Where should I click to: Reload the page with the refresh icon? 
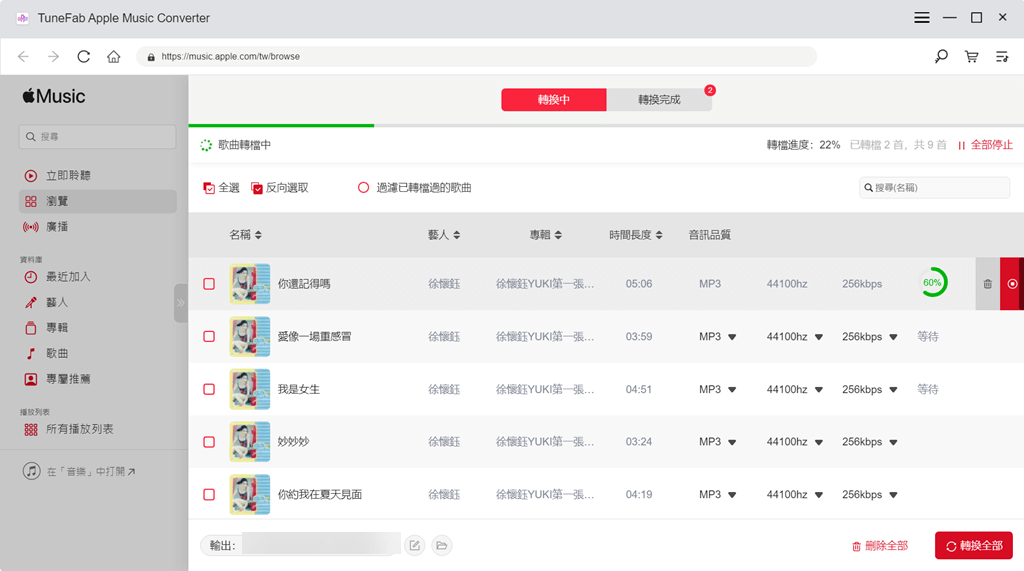(x=84, y=57)
